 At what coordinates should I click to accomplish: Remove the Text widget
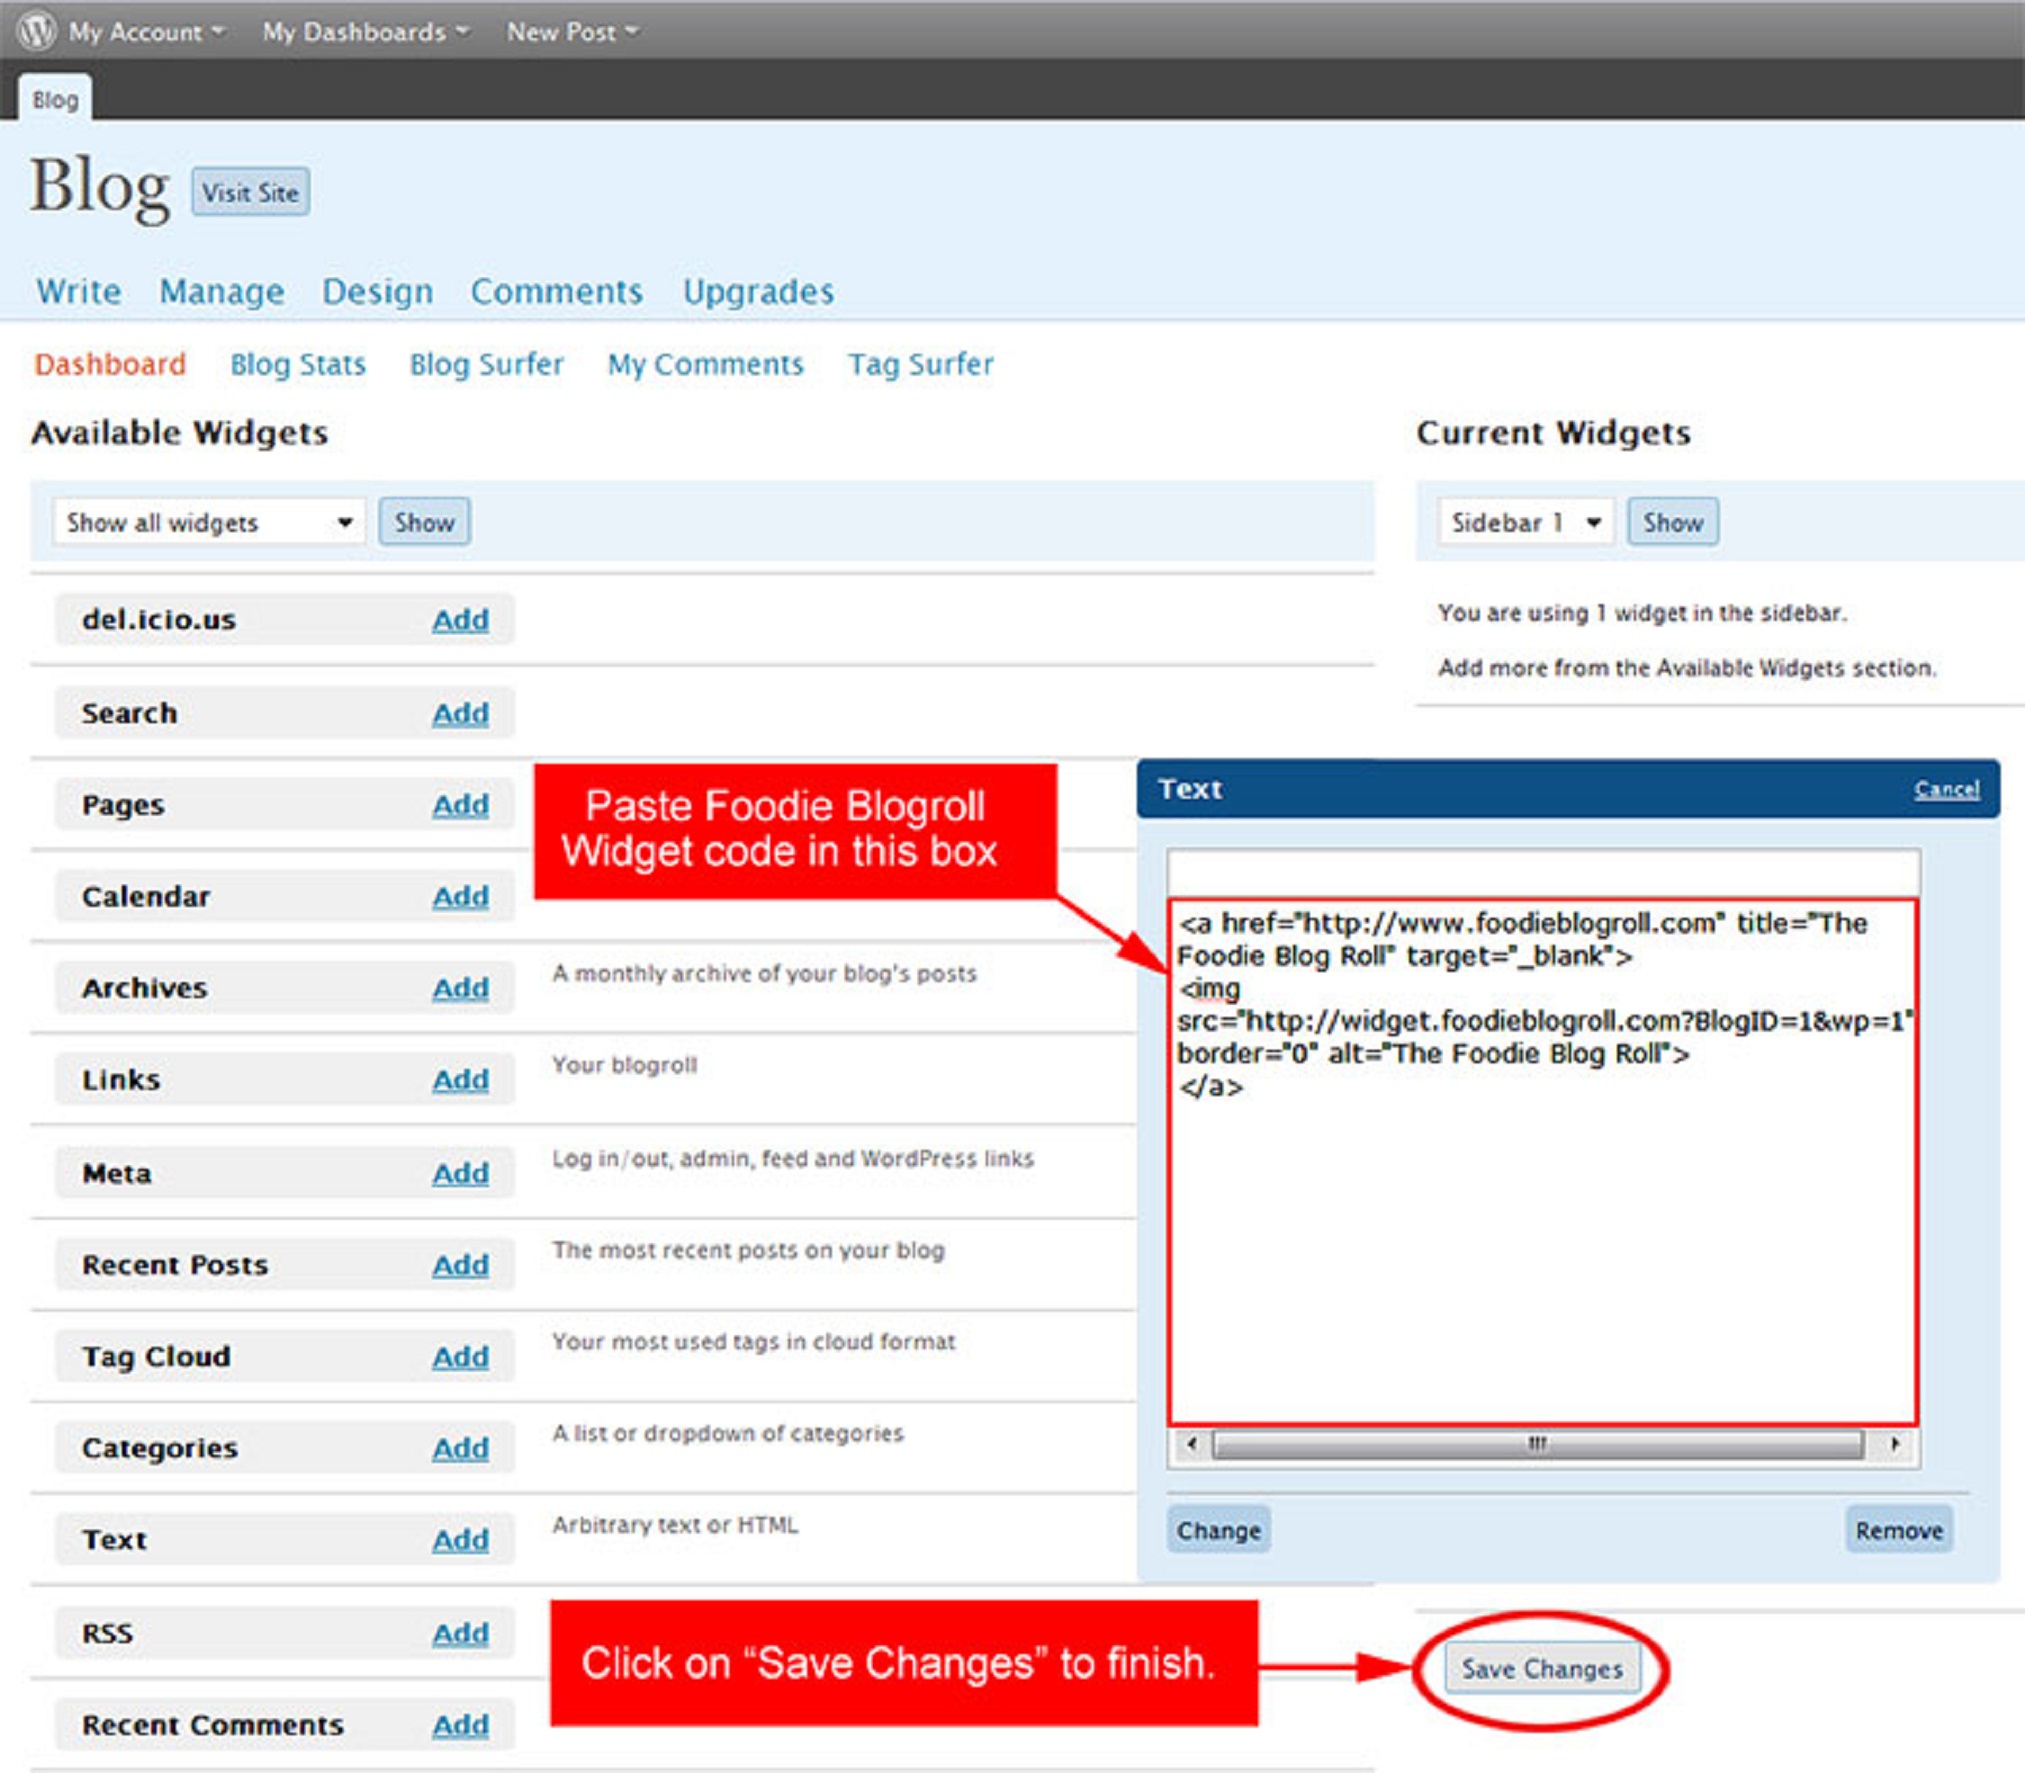point(1897,1530)
